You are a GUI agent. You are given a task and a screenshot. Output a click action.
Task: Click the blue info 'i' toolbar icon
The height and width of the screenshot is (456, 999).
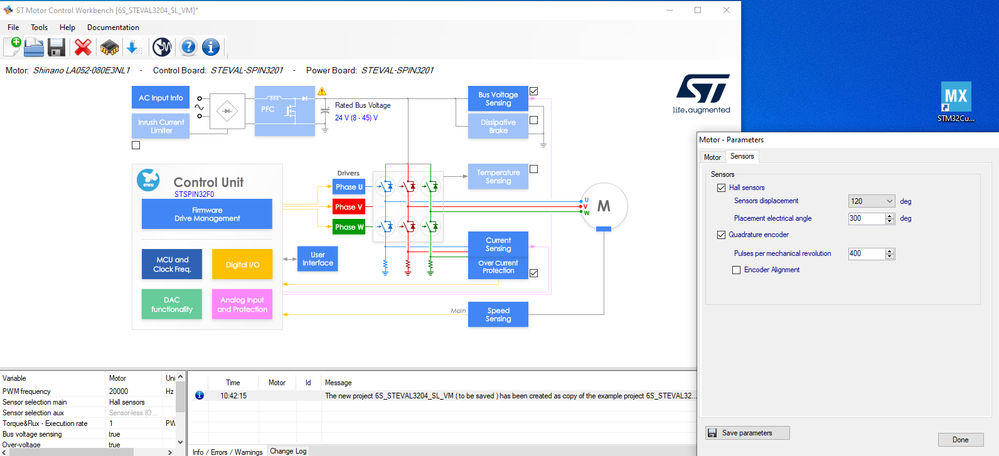211,46
